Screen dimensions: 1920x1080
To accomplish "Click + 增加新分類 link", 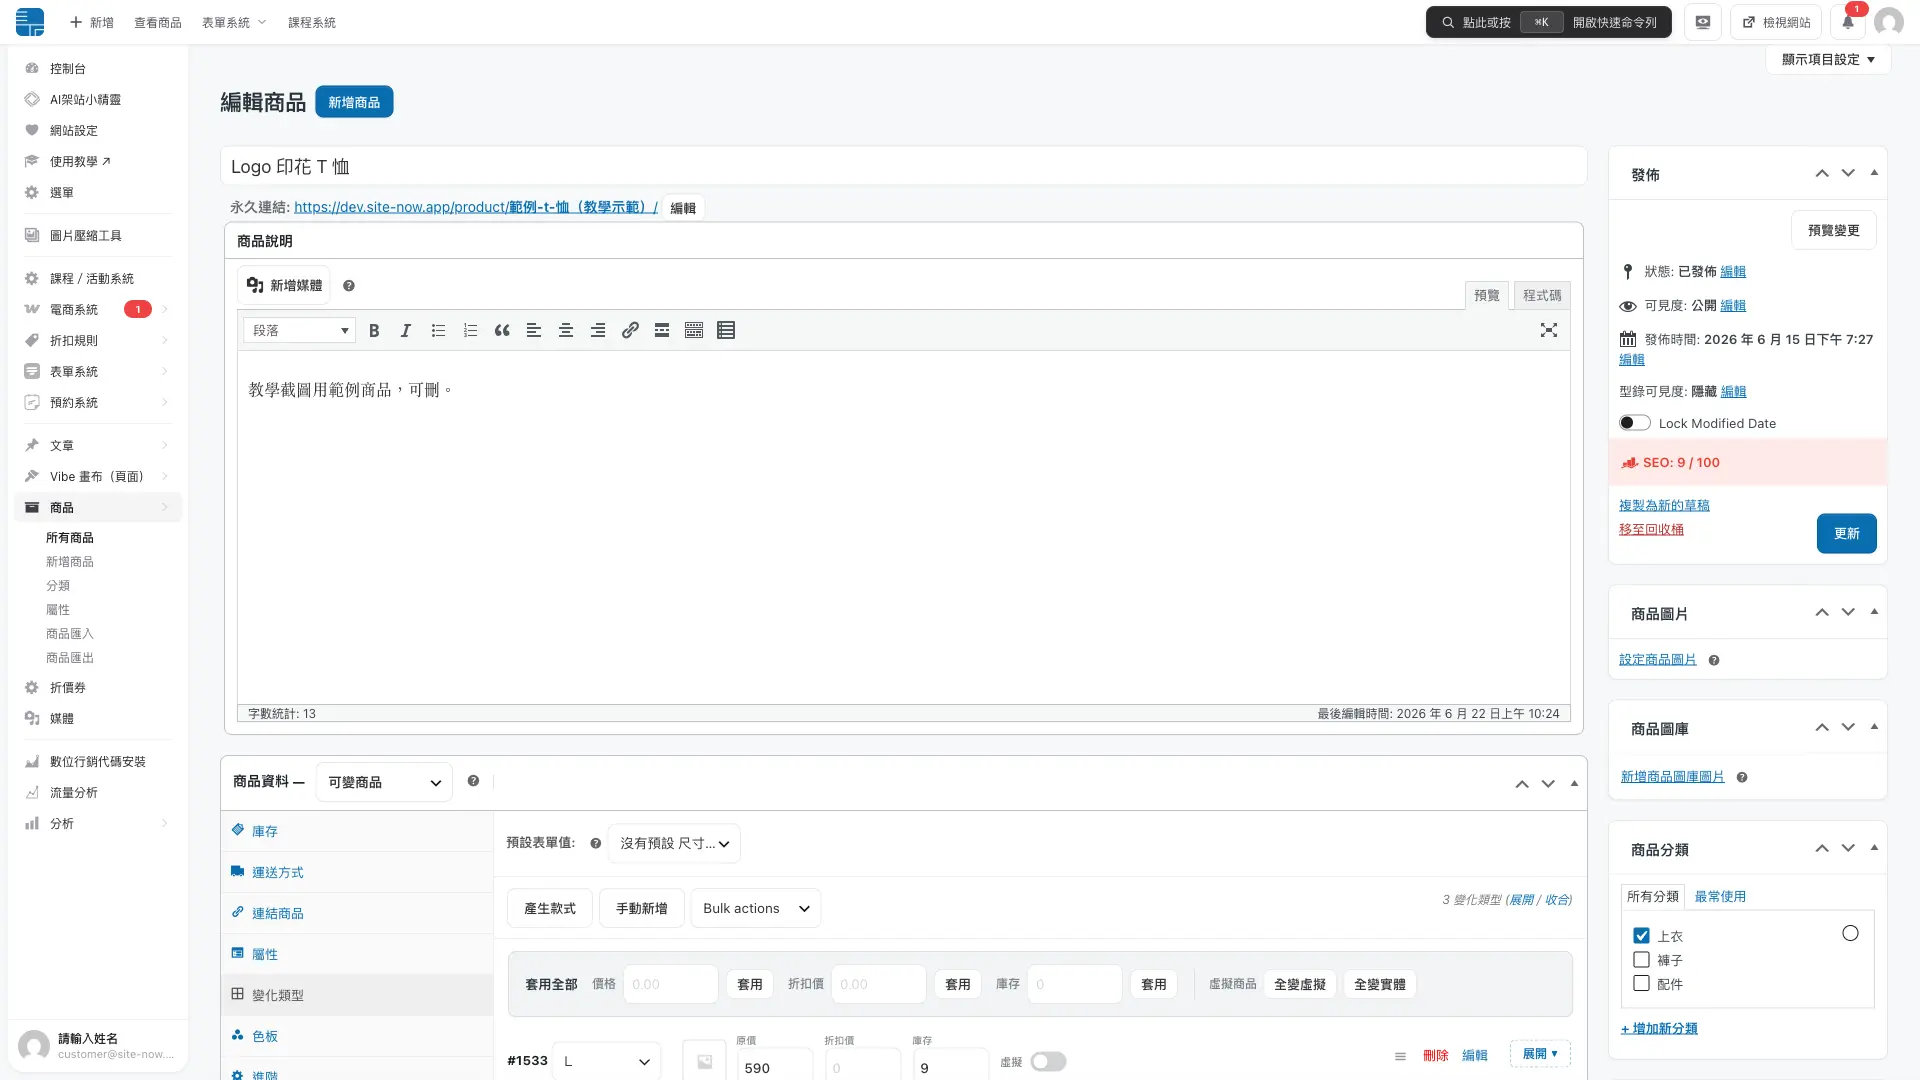I will 1659,1028.
